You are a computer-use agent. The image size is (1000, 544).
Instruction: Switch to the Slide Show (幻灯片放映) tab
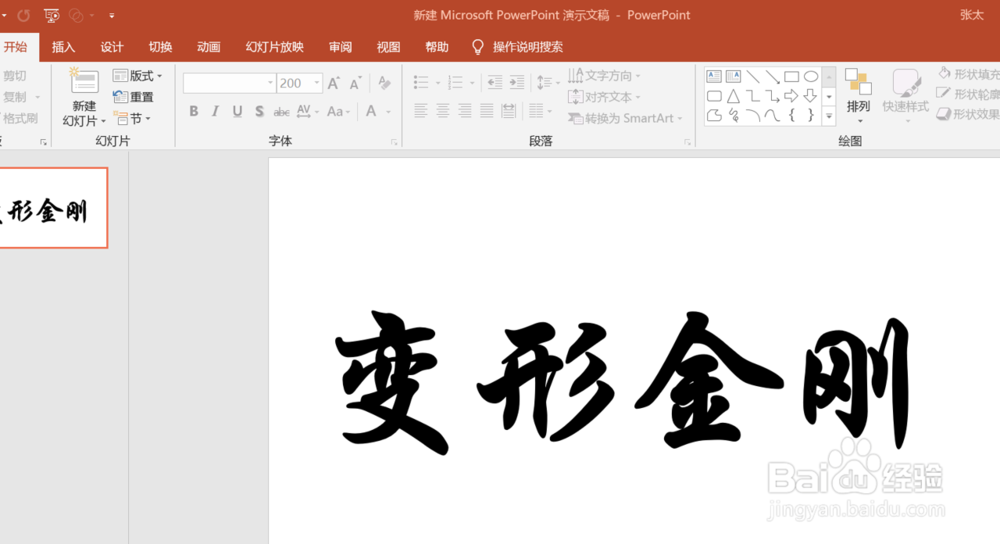pyautogui.click(x=275, y=47)
